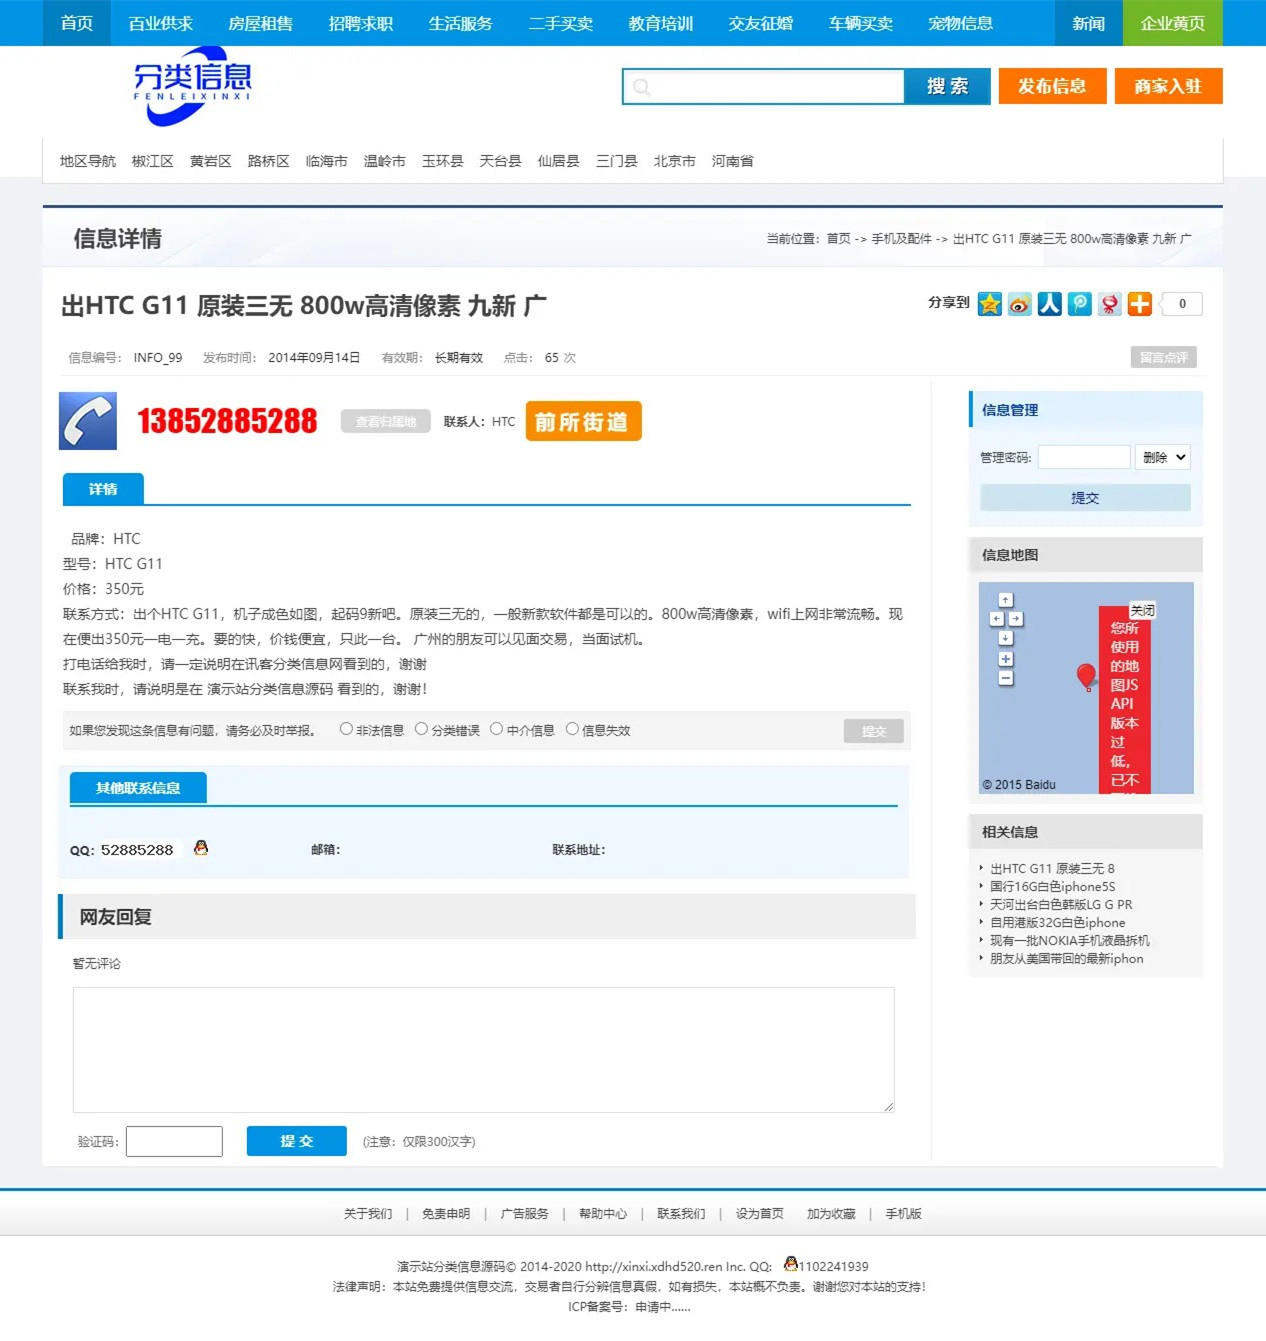This screenshot has width=1266, height=1341.
Task: Open 房屋租售 menu item
Action: point(261,23)
